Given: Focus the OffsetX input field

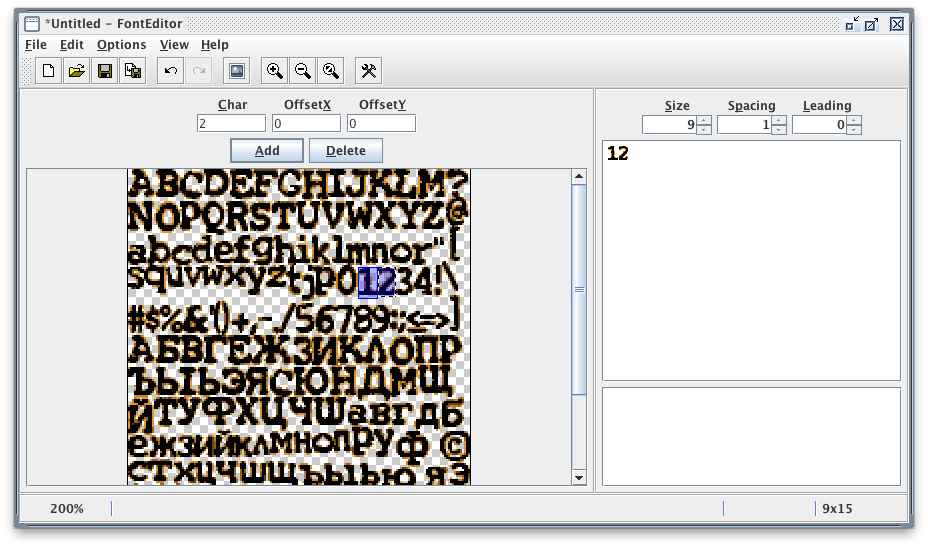Looking at the screenshot, I should click(307, 123).
